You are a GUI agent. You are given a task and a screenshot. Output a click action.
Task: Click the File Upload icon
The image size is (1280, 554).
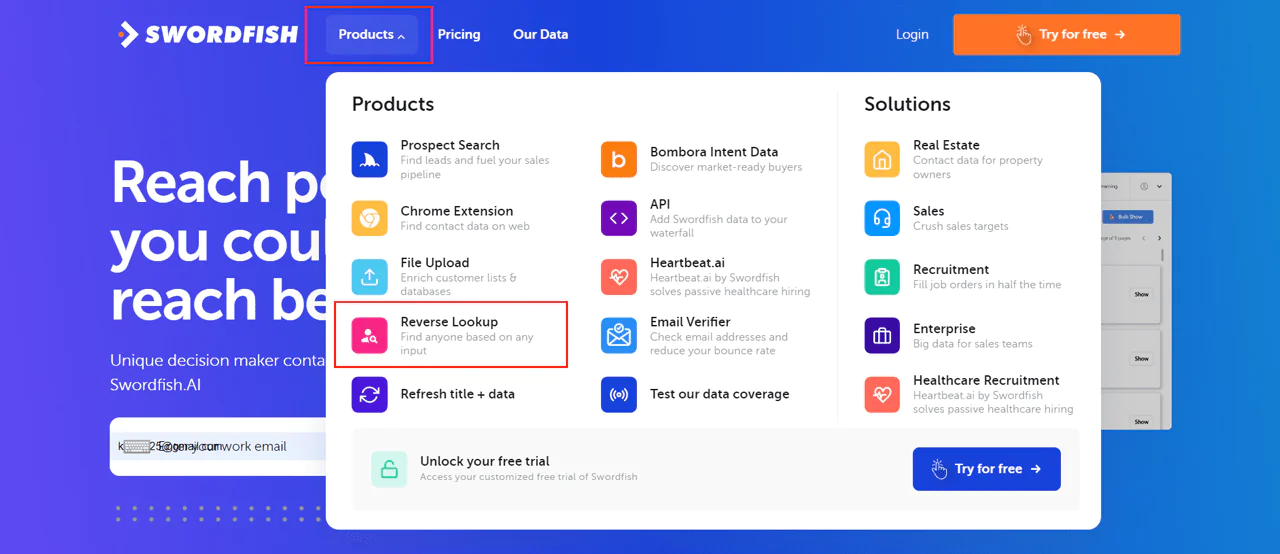370,277
